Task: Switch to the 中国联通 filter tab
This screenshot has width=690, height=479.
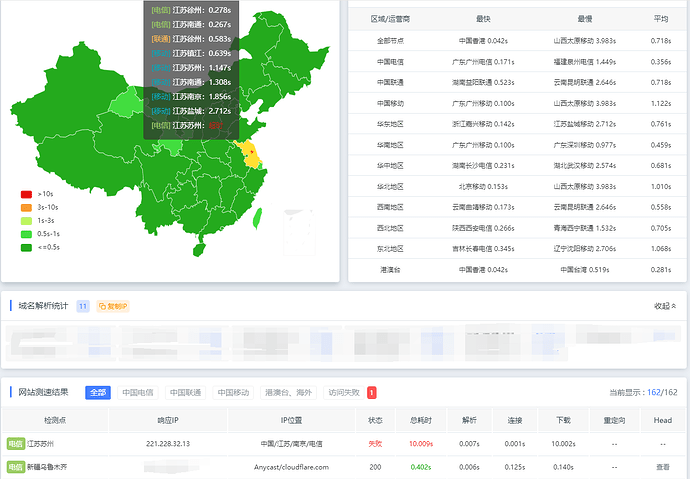Action: click(185, 392)
